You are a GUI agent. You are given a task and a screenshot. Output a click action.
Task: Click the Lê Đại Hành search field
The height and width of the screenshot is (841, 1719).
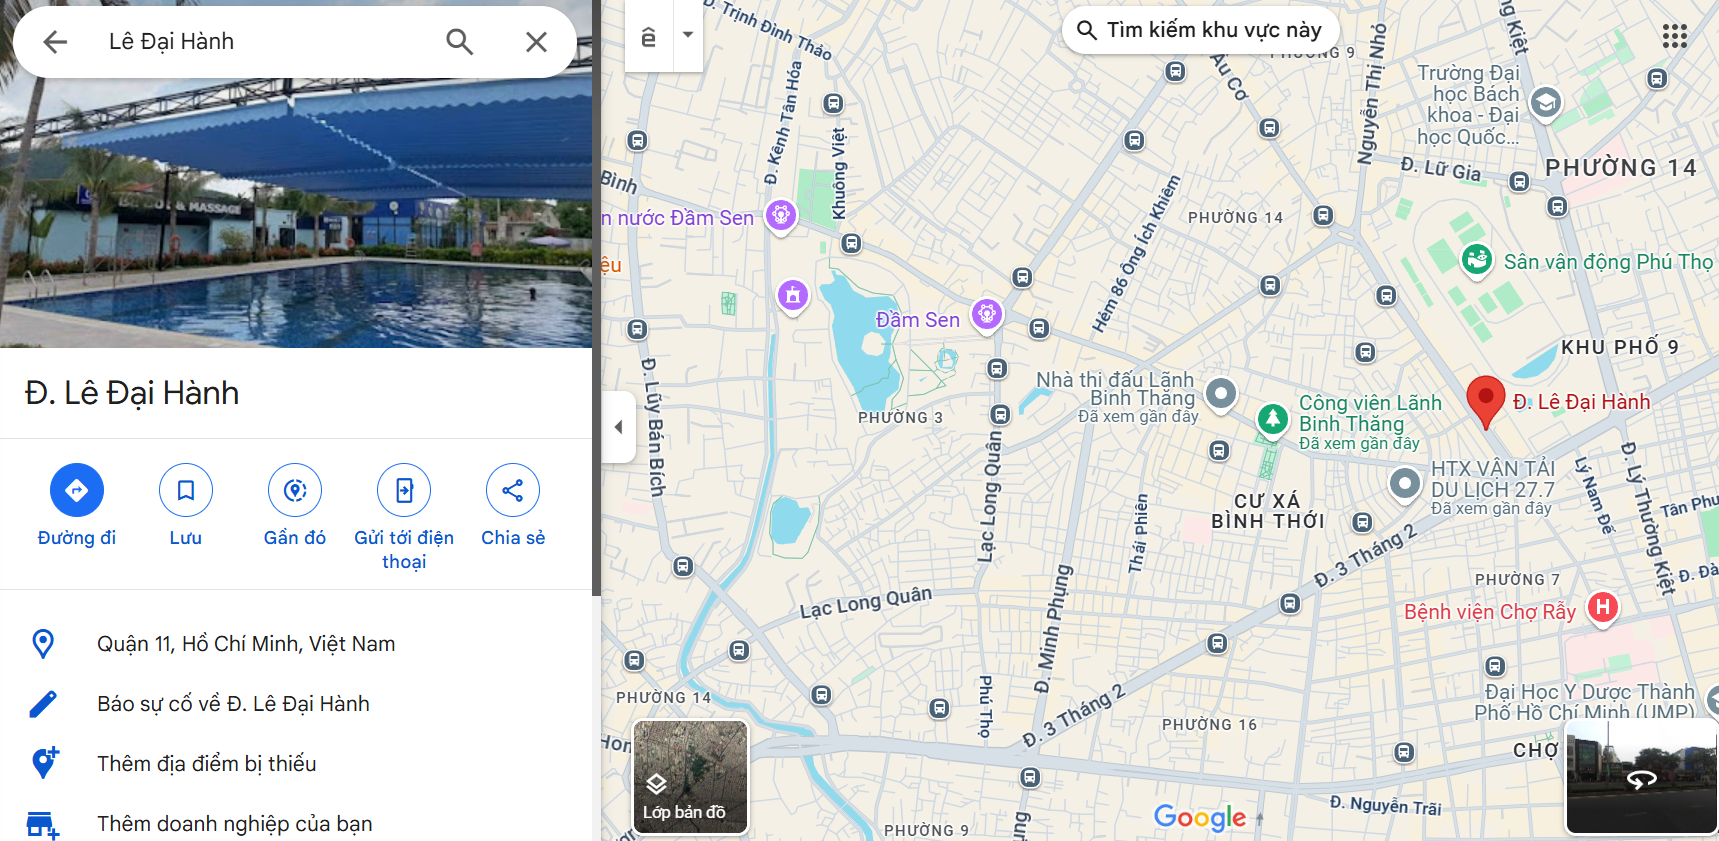tap(265, 41)
